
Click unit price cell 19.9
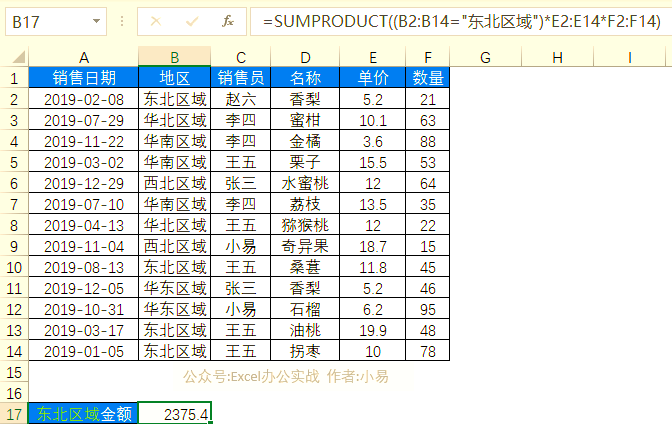point(372,330)
